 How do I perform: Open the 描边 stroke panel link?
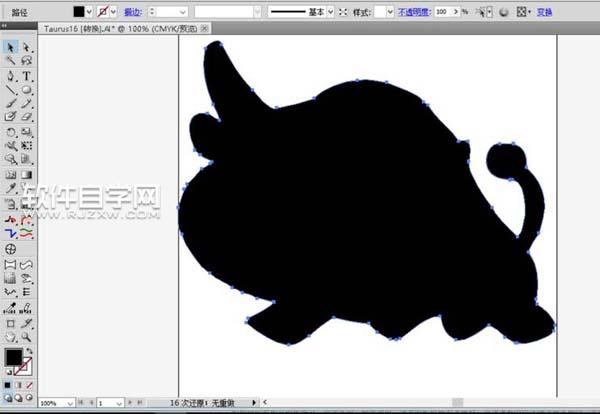(x=133, y=12)
